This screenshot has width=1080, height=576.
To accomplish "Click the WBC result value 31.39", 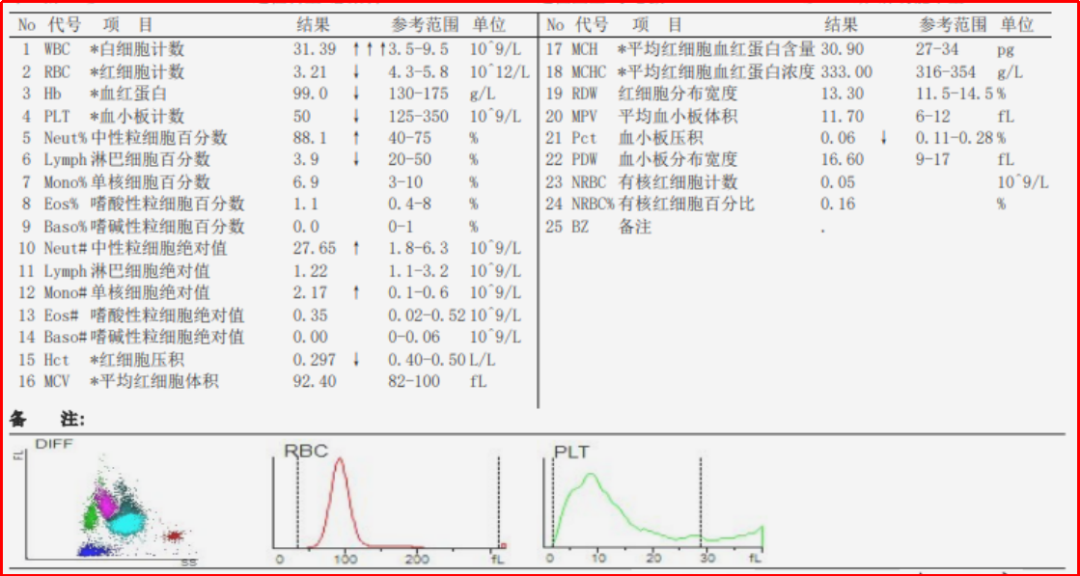I will coord(315,50).
